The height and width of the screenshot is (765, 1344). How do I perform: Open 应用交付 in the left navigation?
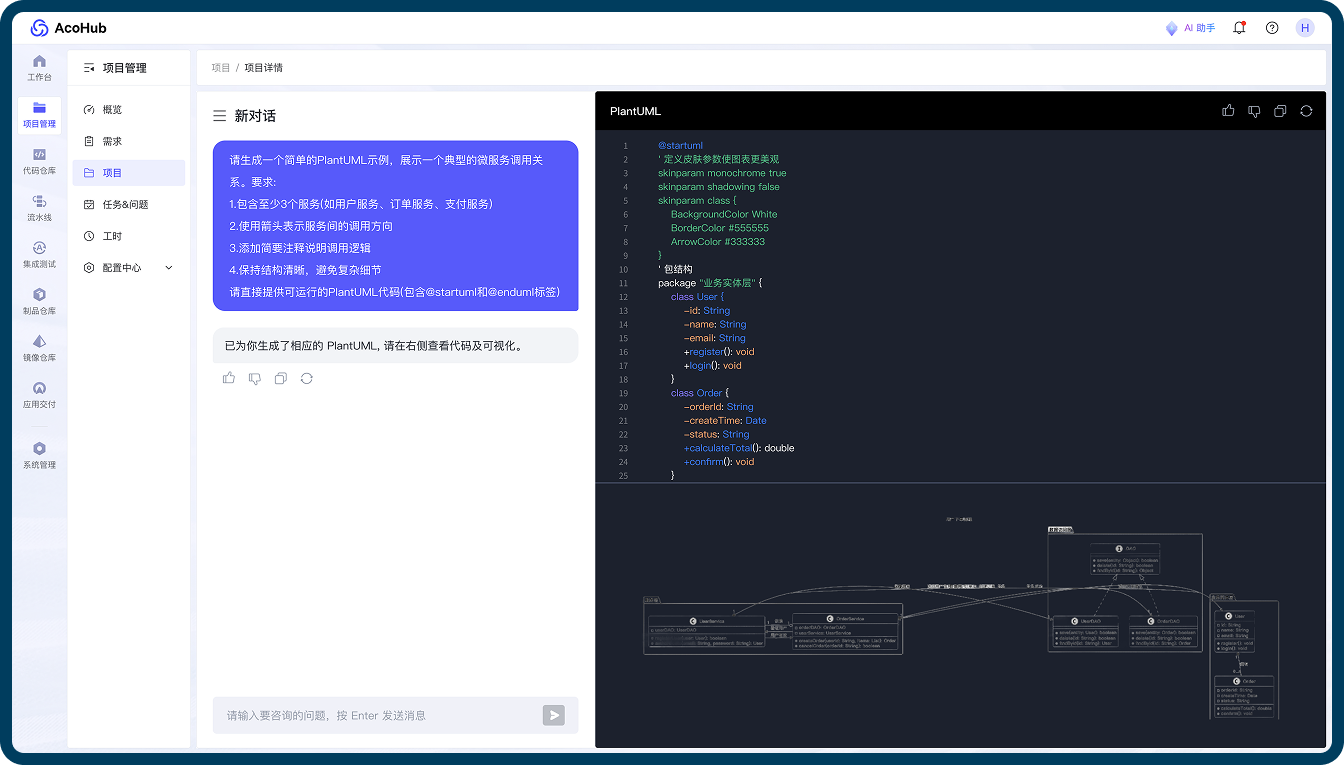pyautogui.click(x=39, y=396)
